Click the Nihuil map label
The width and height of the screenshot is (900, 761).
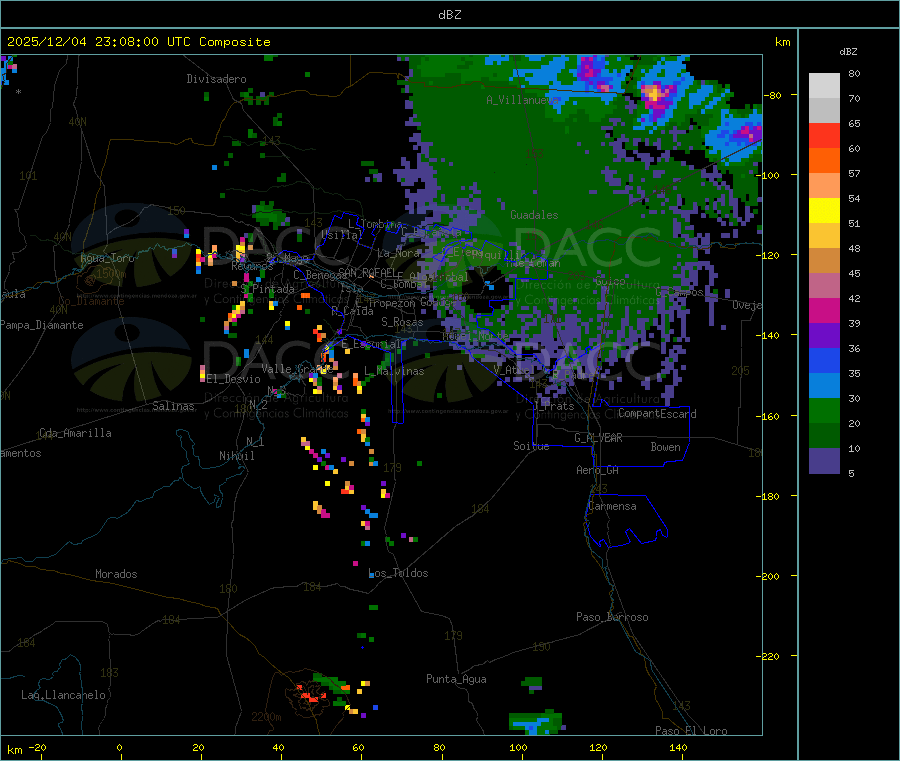237,456
